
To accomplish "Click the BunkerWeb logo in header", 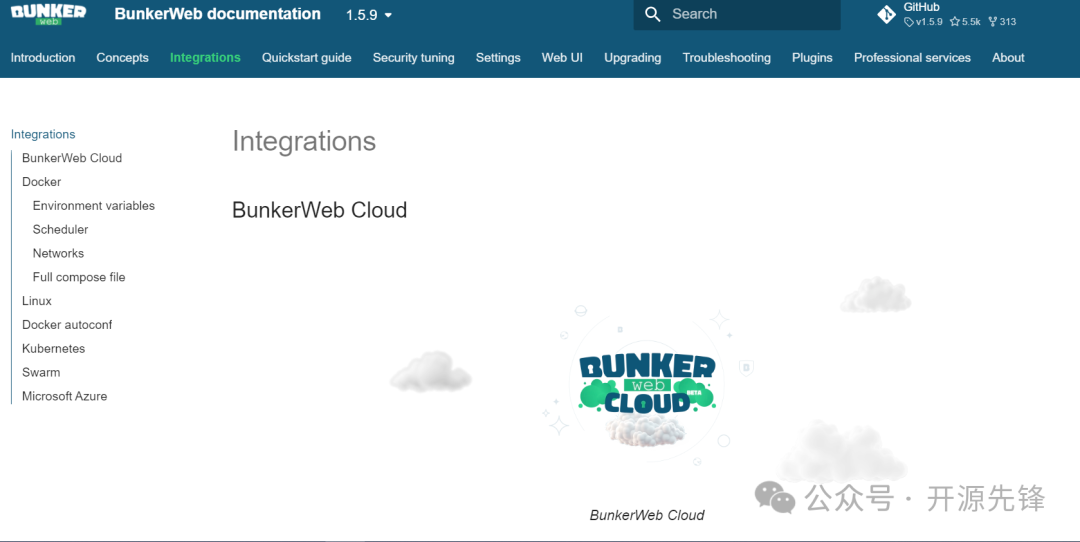I will [48, 14].
